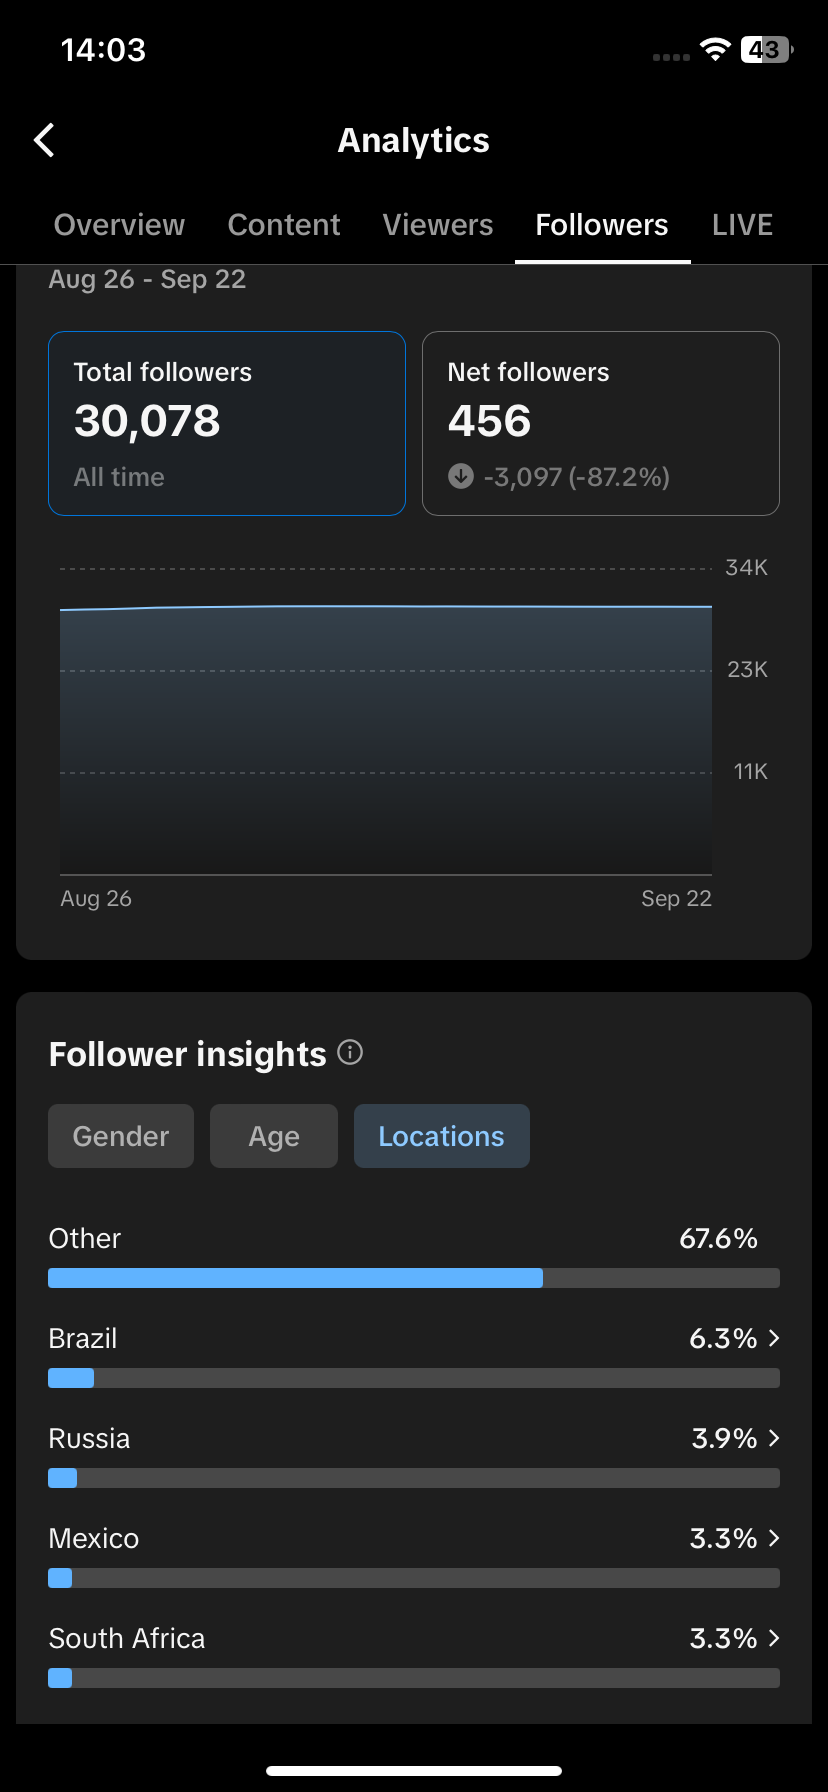Open the Overview tab

(x=119, y=225)
